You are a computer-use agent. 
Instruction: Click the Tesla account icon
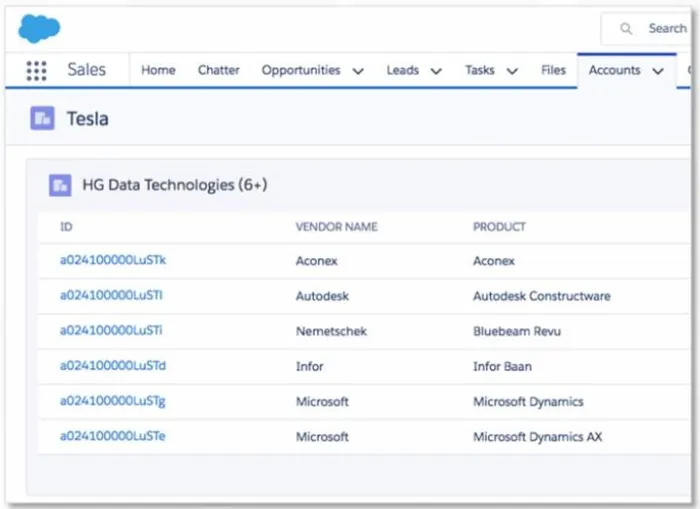tap(42, 118)
